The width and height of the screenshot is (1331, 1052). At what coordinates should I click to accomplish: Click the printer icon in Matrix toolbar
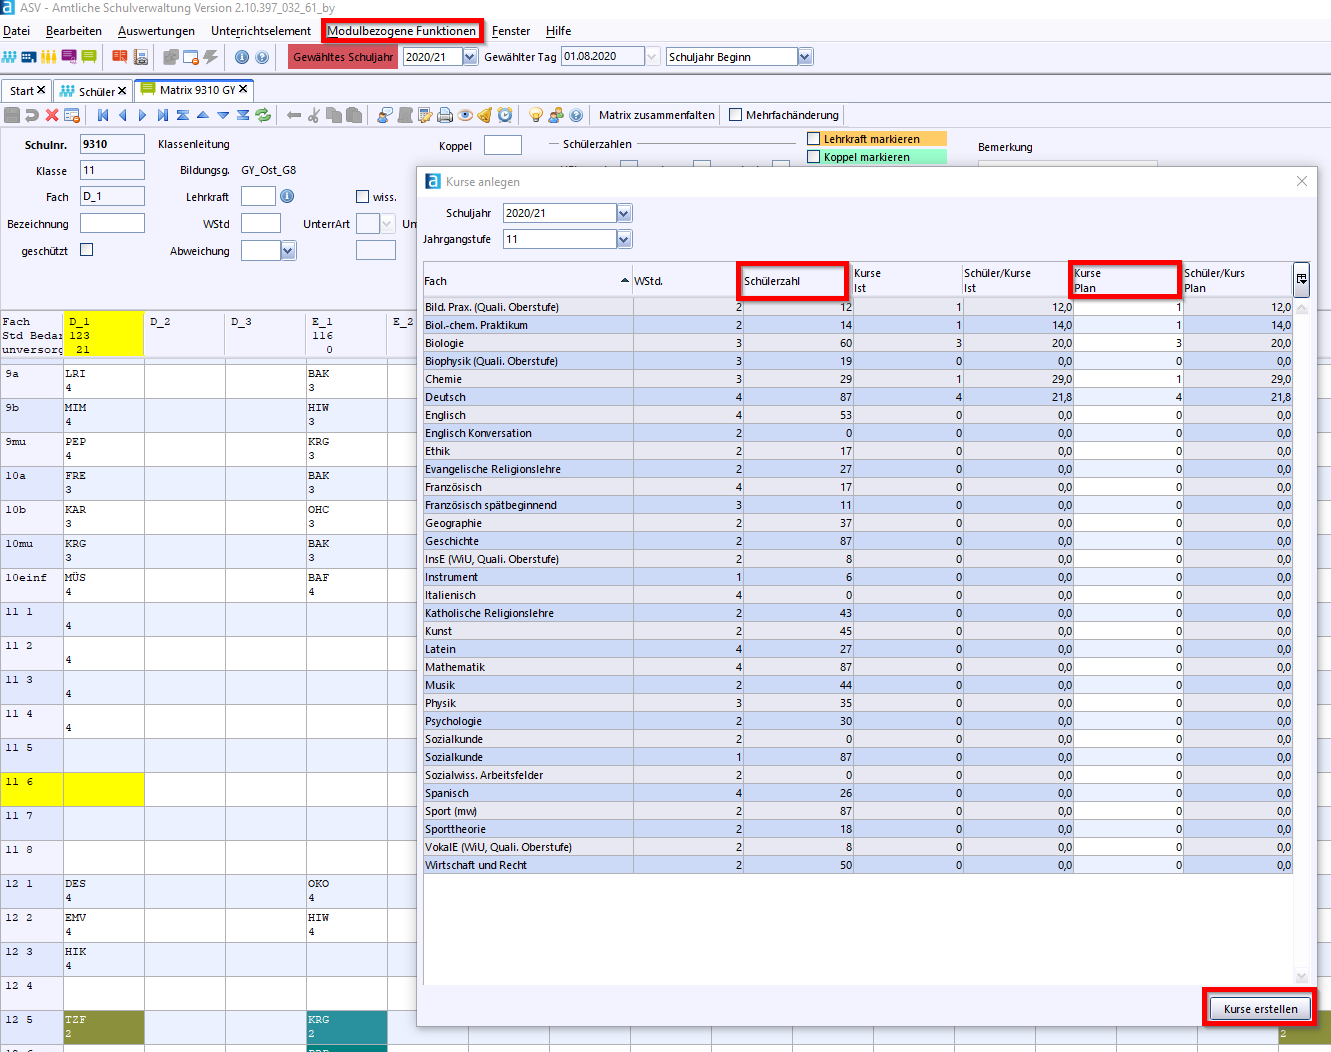coord(445,115)
